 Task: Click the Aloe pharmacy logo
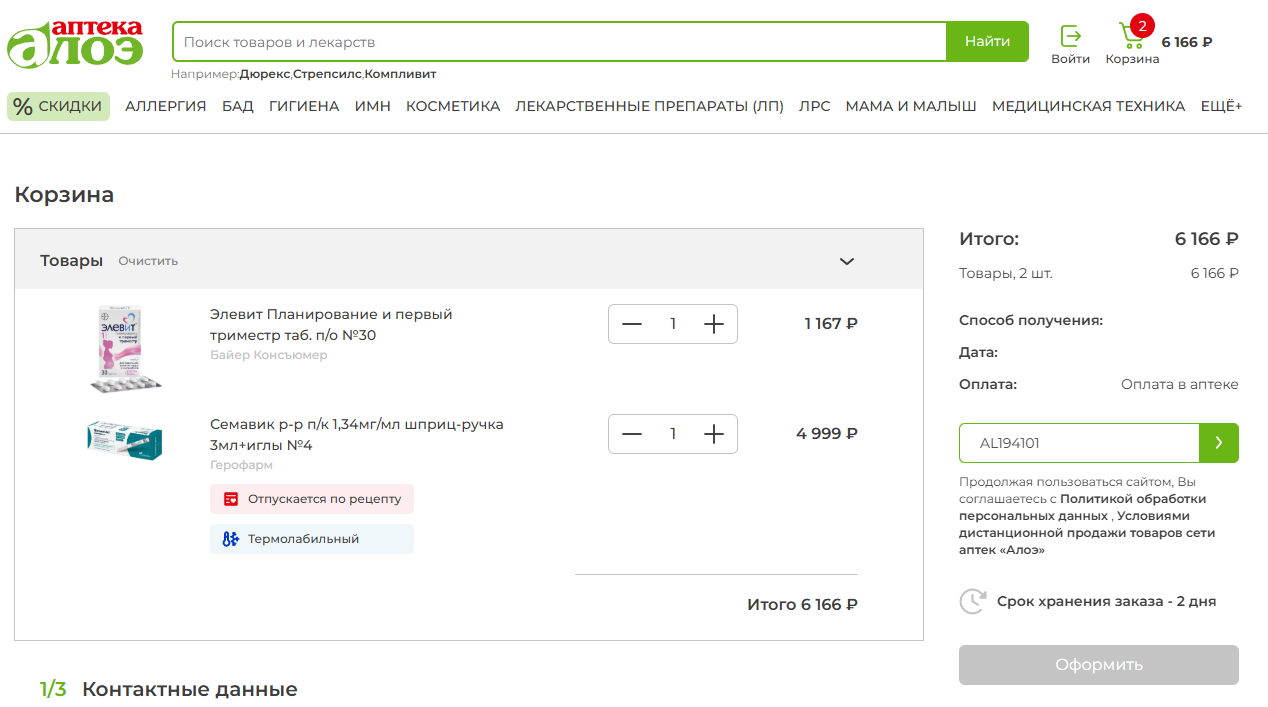75,43
